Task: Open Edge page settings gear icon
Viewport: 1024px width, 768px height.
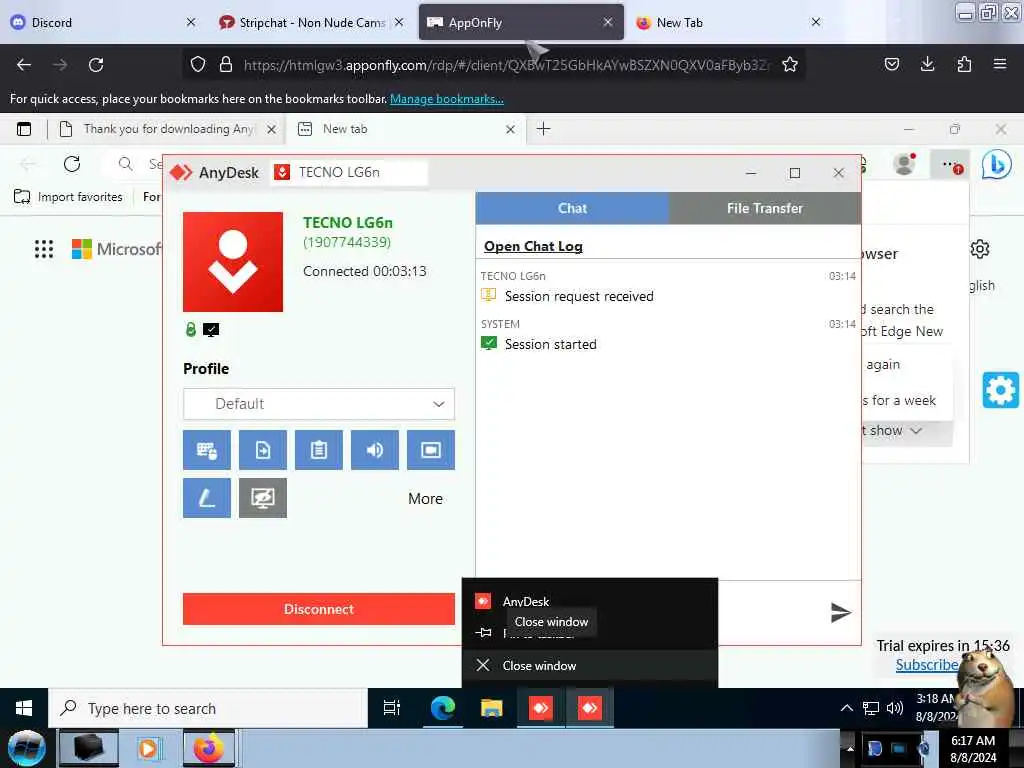Action: (980, 249)
